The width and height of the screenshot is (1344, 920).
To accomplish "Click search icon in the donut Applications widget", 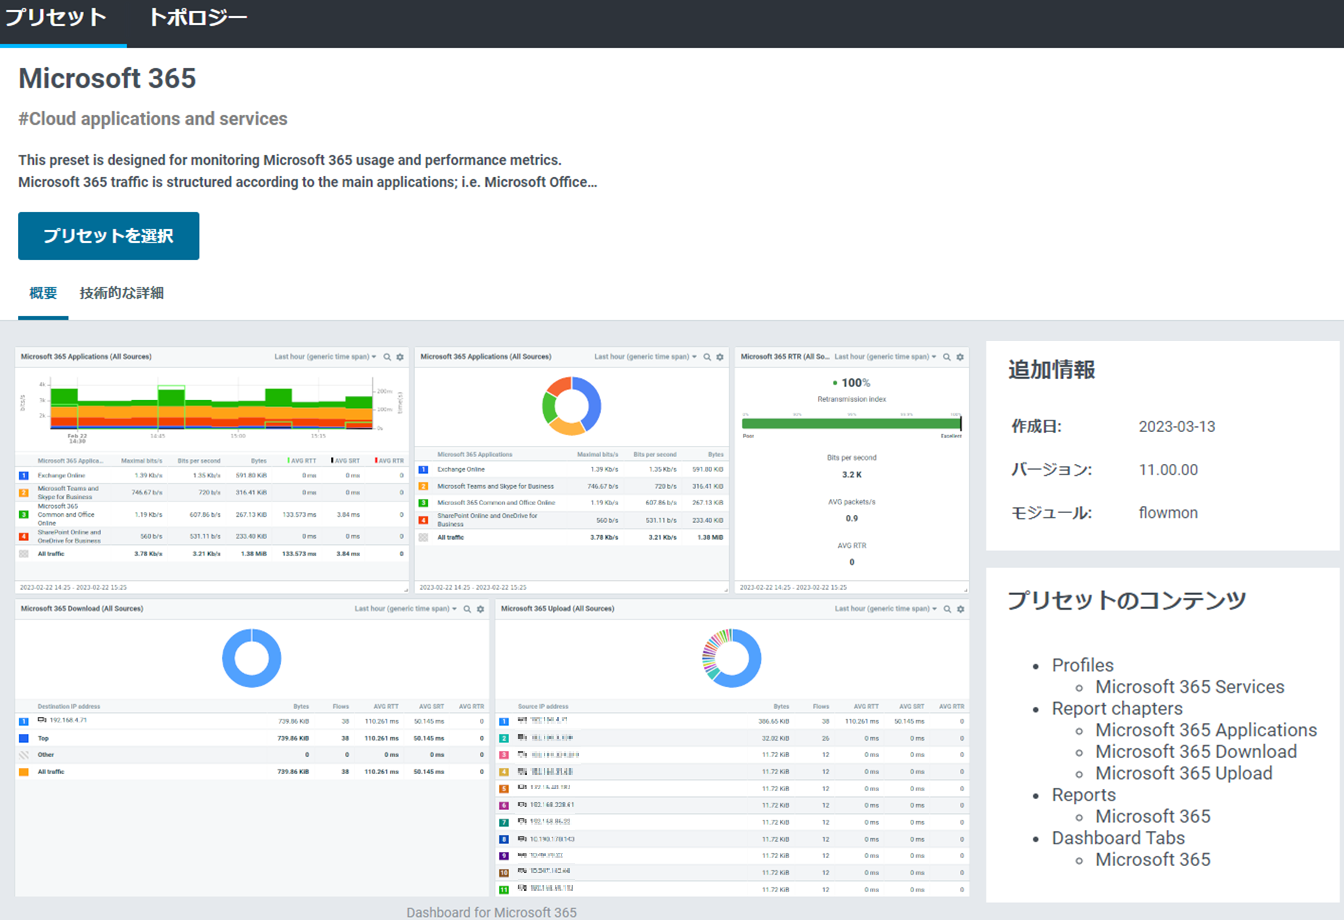I will coord(707,357).
